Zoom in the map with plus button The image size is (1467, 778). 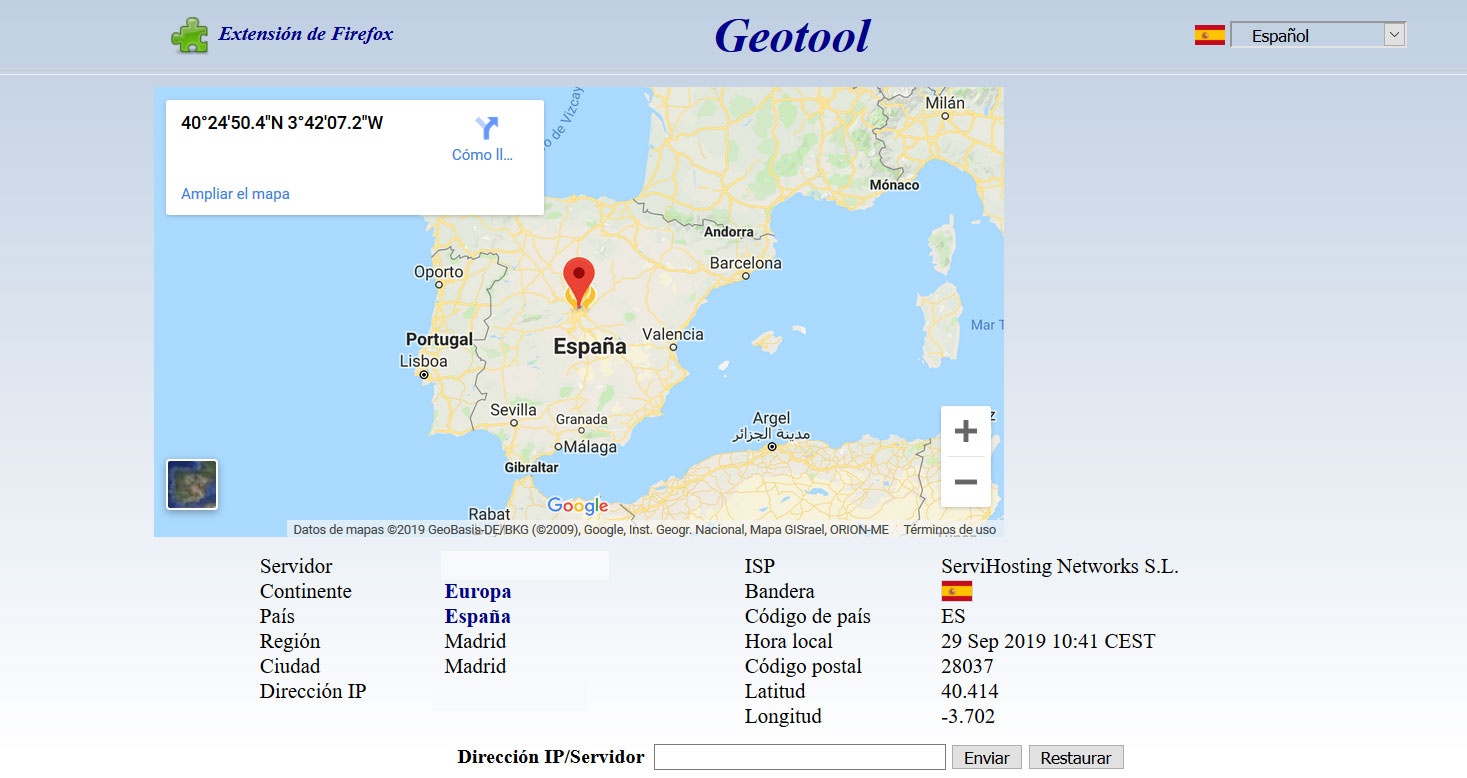[x=966, y=431]
